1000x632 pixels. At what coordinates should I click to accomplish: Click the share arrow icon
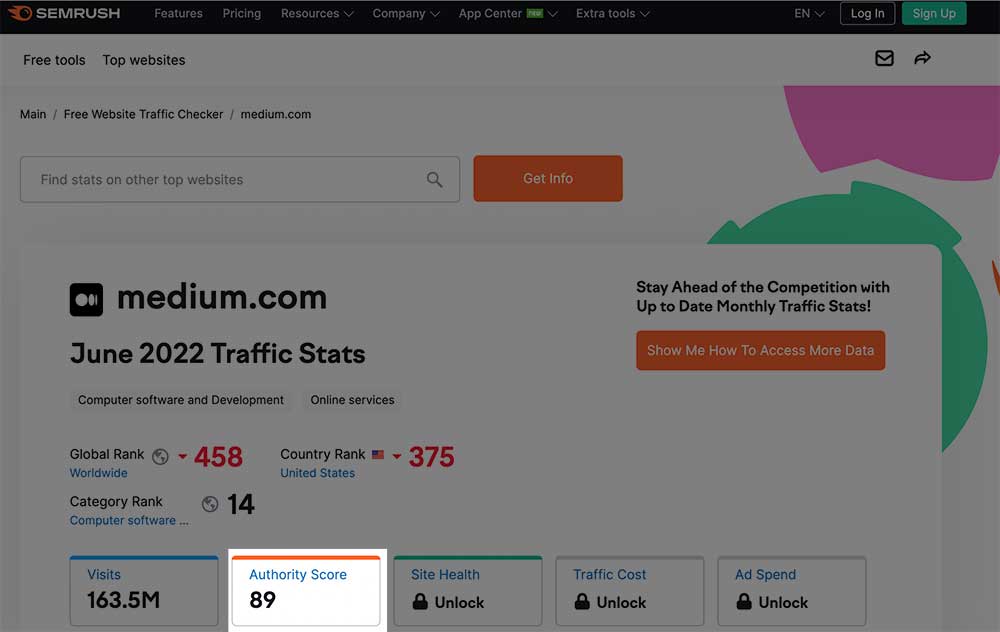point(922,59)
